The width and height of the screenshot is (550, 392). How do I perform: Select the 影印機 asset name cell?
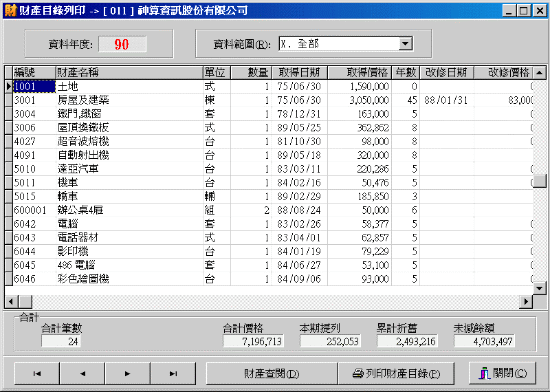point(129,251)
